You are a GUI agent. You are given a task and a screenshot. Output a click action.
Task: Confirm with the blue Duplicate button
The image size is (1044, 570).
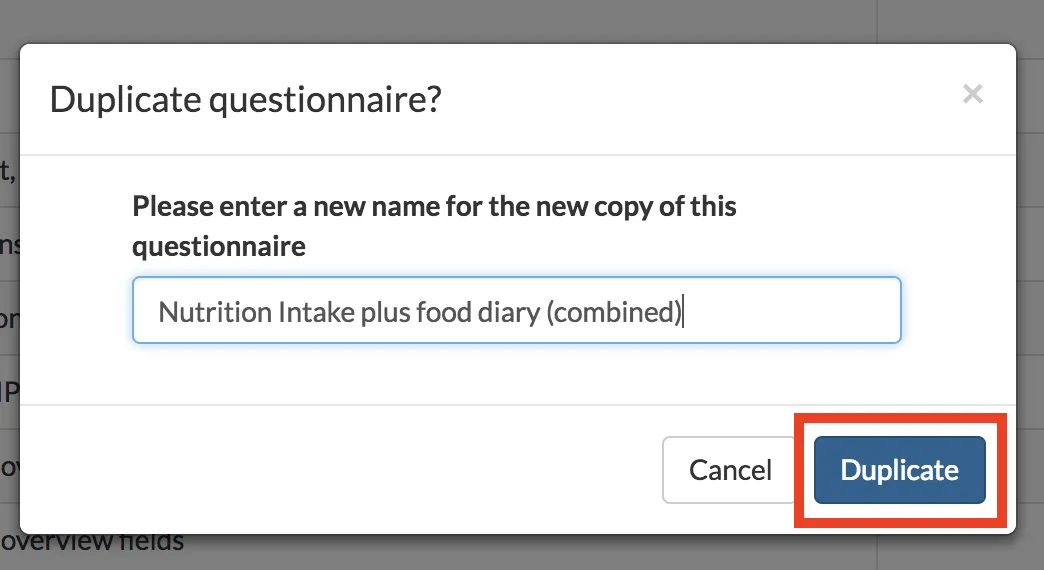point(899,470)
